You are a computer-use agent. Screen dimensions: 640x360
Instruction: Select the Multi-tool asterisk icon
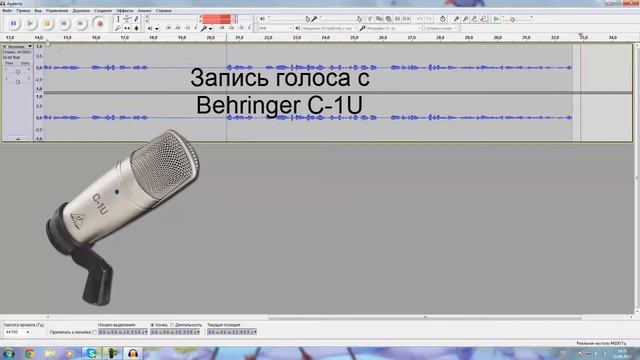[136, 28]
